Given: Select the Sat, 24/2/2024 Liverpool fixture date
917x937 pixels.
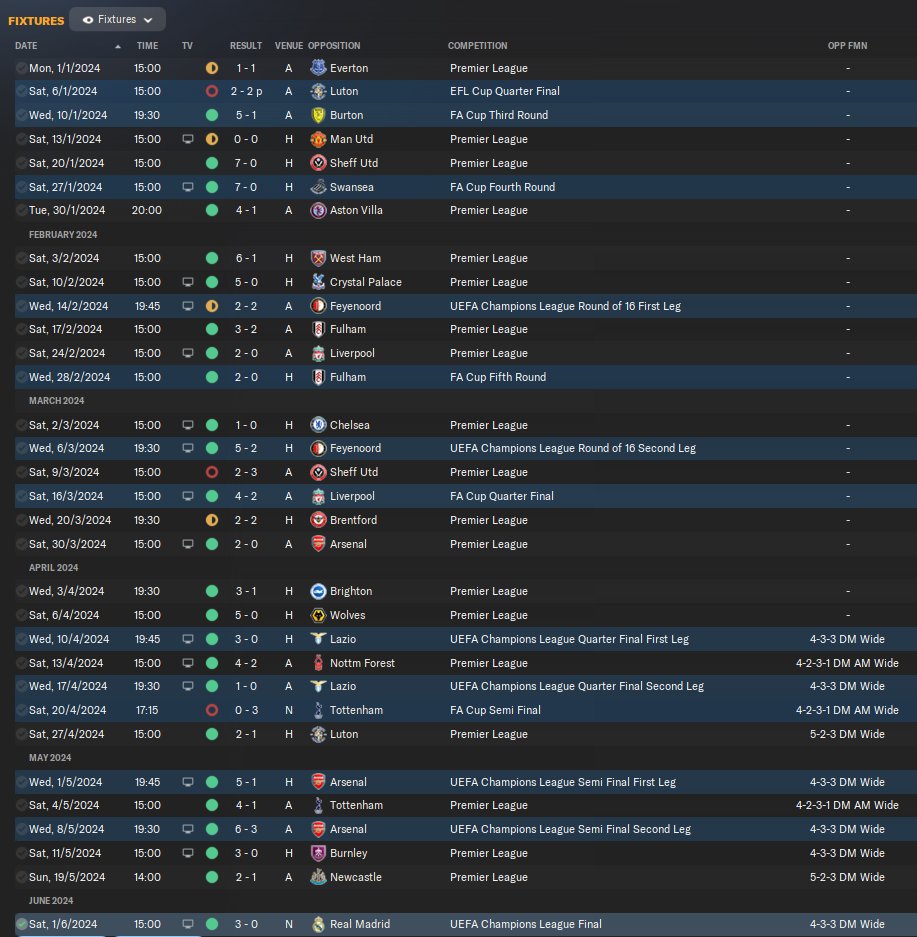Looking at the screenshot, I should tap(67, 353).
